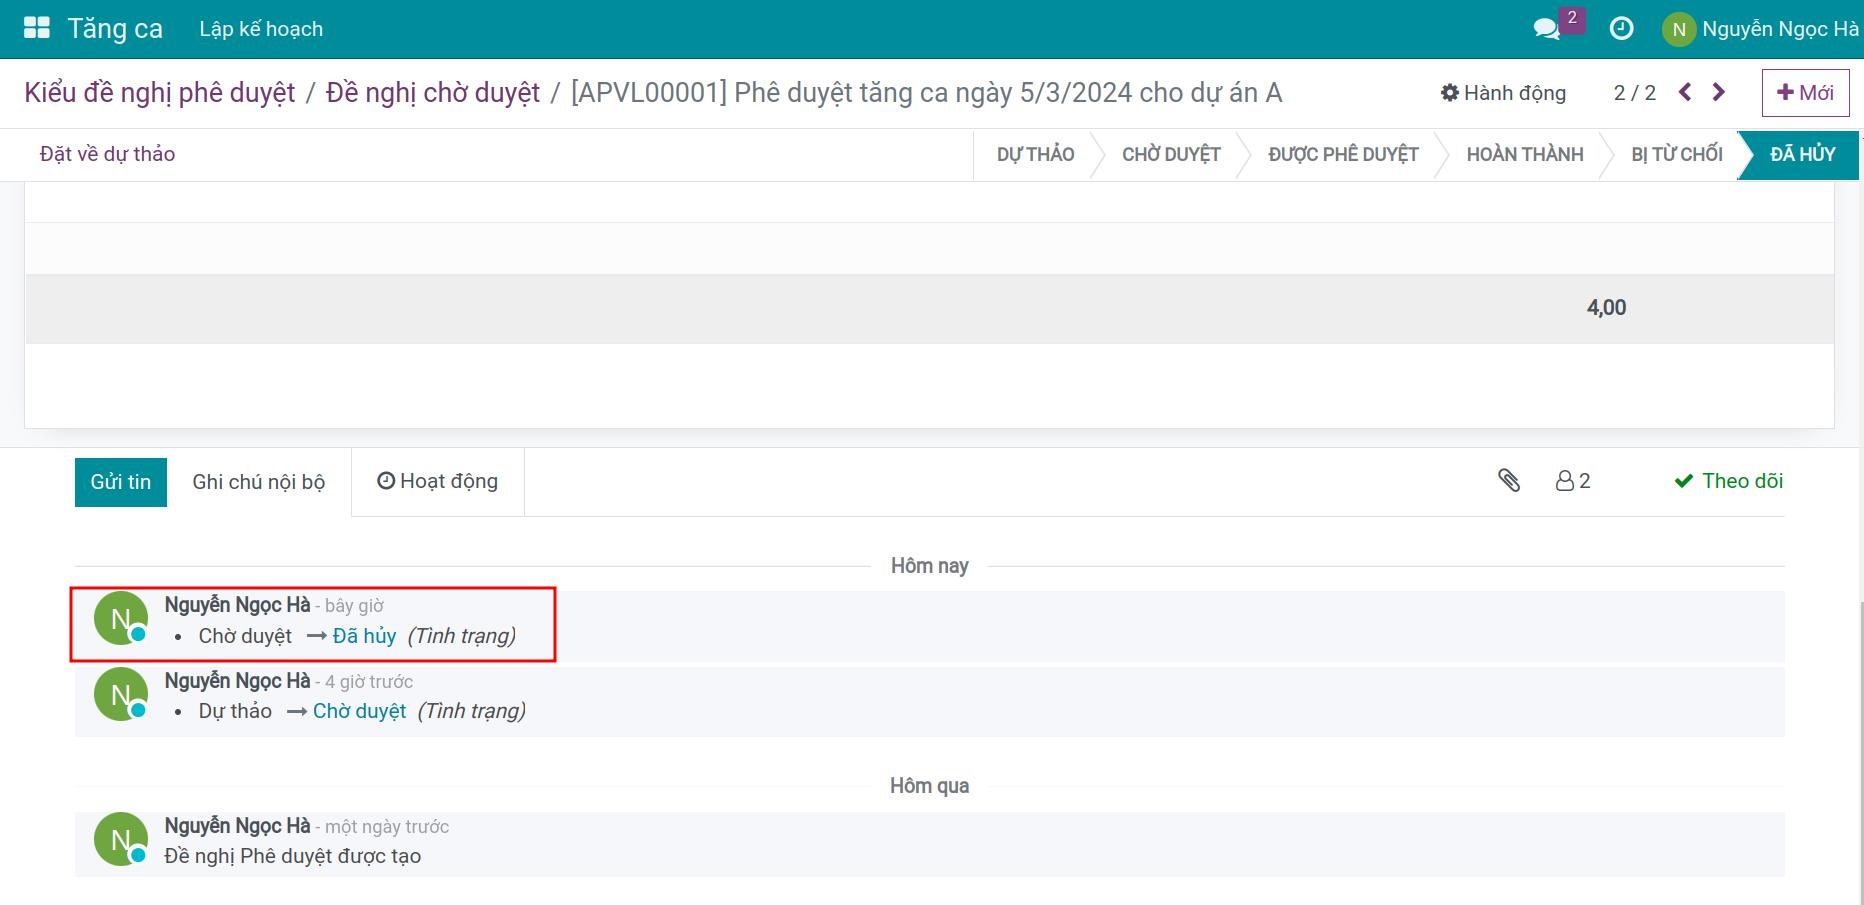Switch to Ghi chú nội bộ tab
Screen dimensions: 1864x905
click(259, 482)
